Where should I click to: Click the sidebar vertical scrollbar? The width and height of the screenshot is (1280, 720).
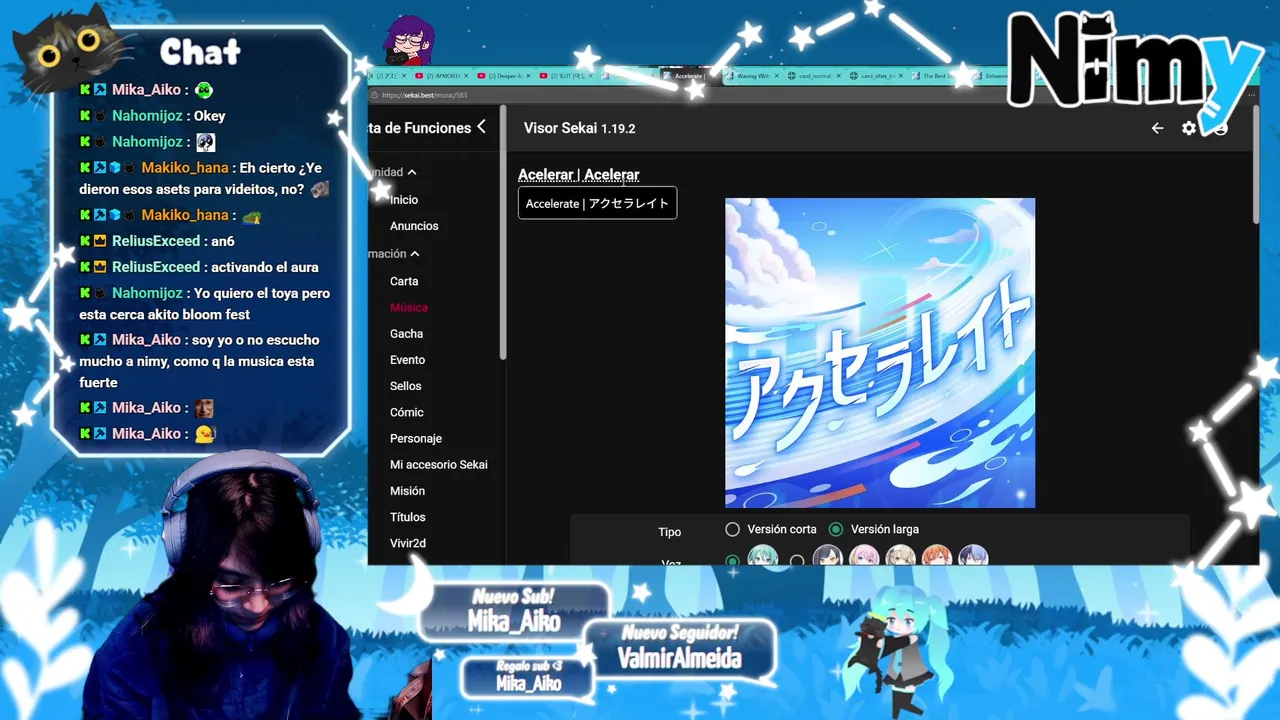(503, 232)
